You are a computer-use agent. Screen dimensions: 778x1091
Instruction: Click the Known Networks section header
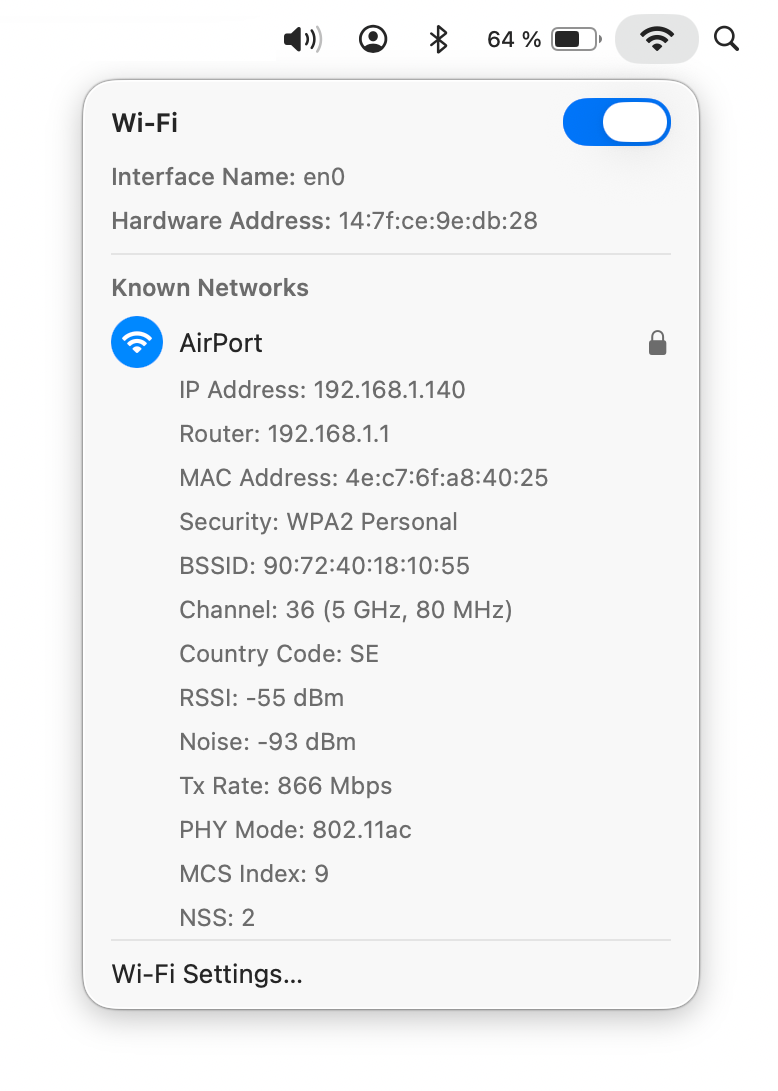click(210, 288)
